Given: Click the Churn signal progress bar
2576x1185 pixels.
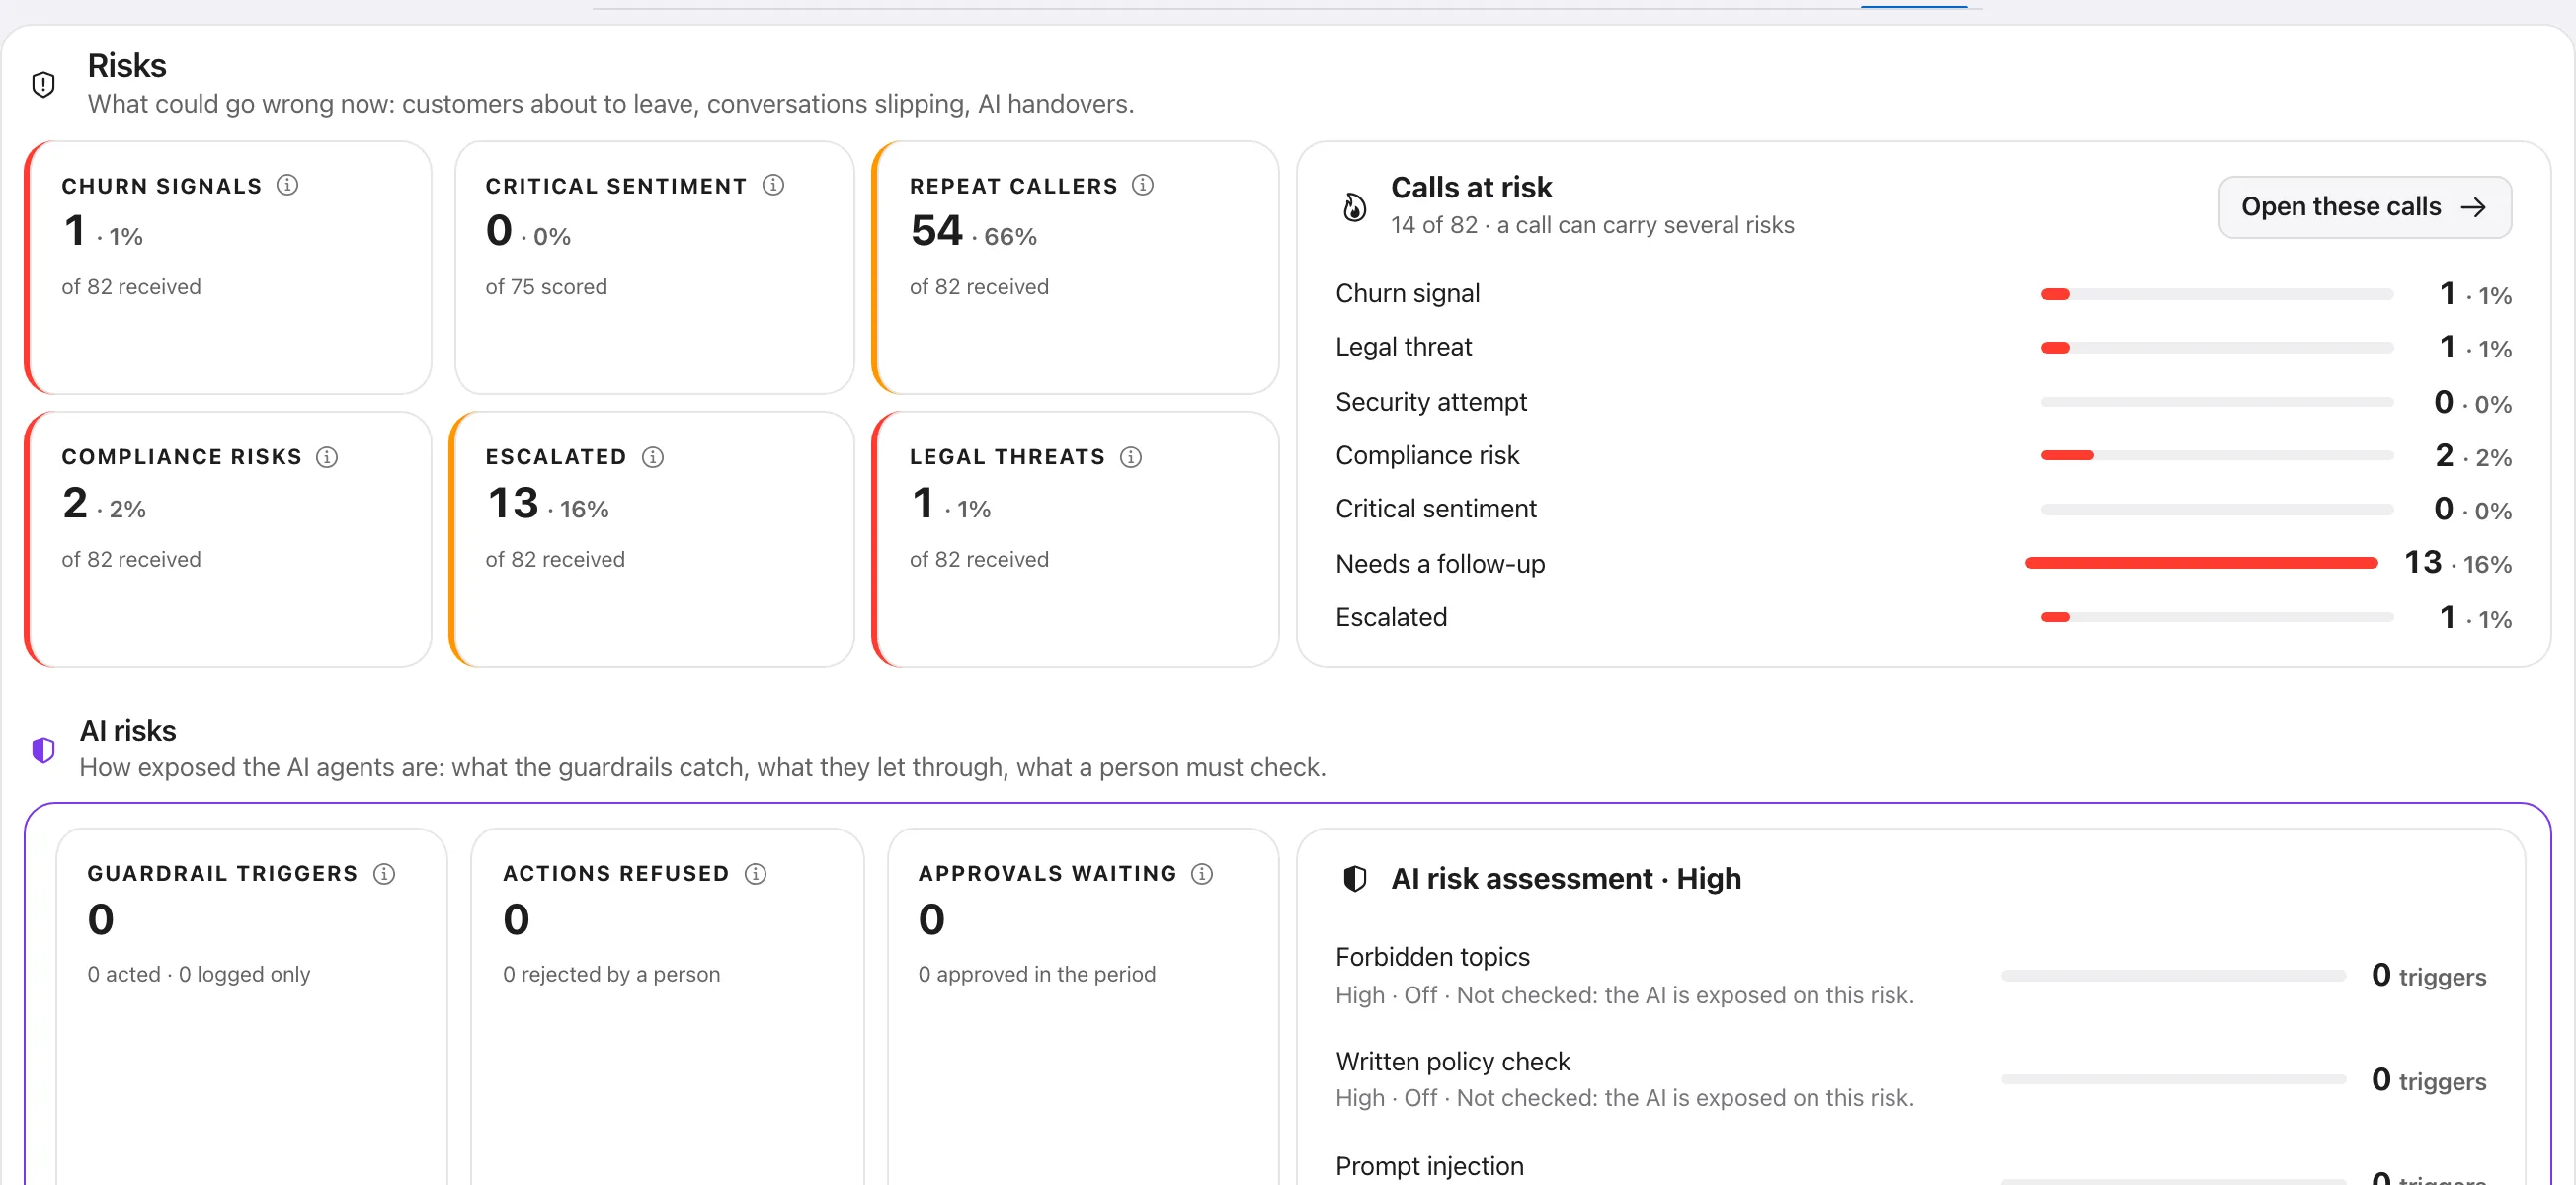Looking at the screenshot, I should [2216, 295].
